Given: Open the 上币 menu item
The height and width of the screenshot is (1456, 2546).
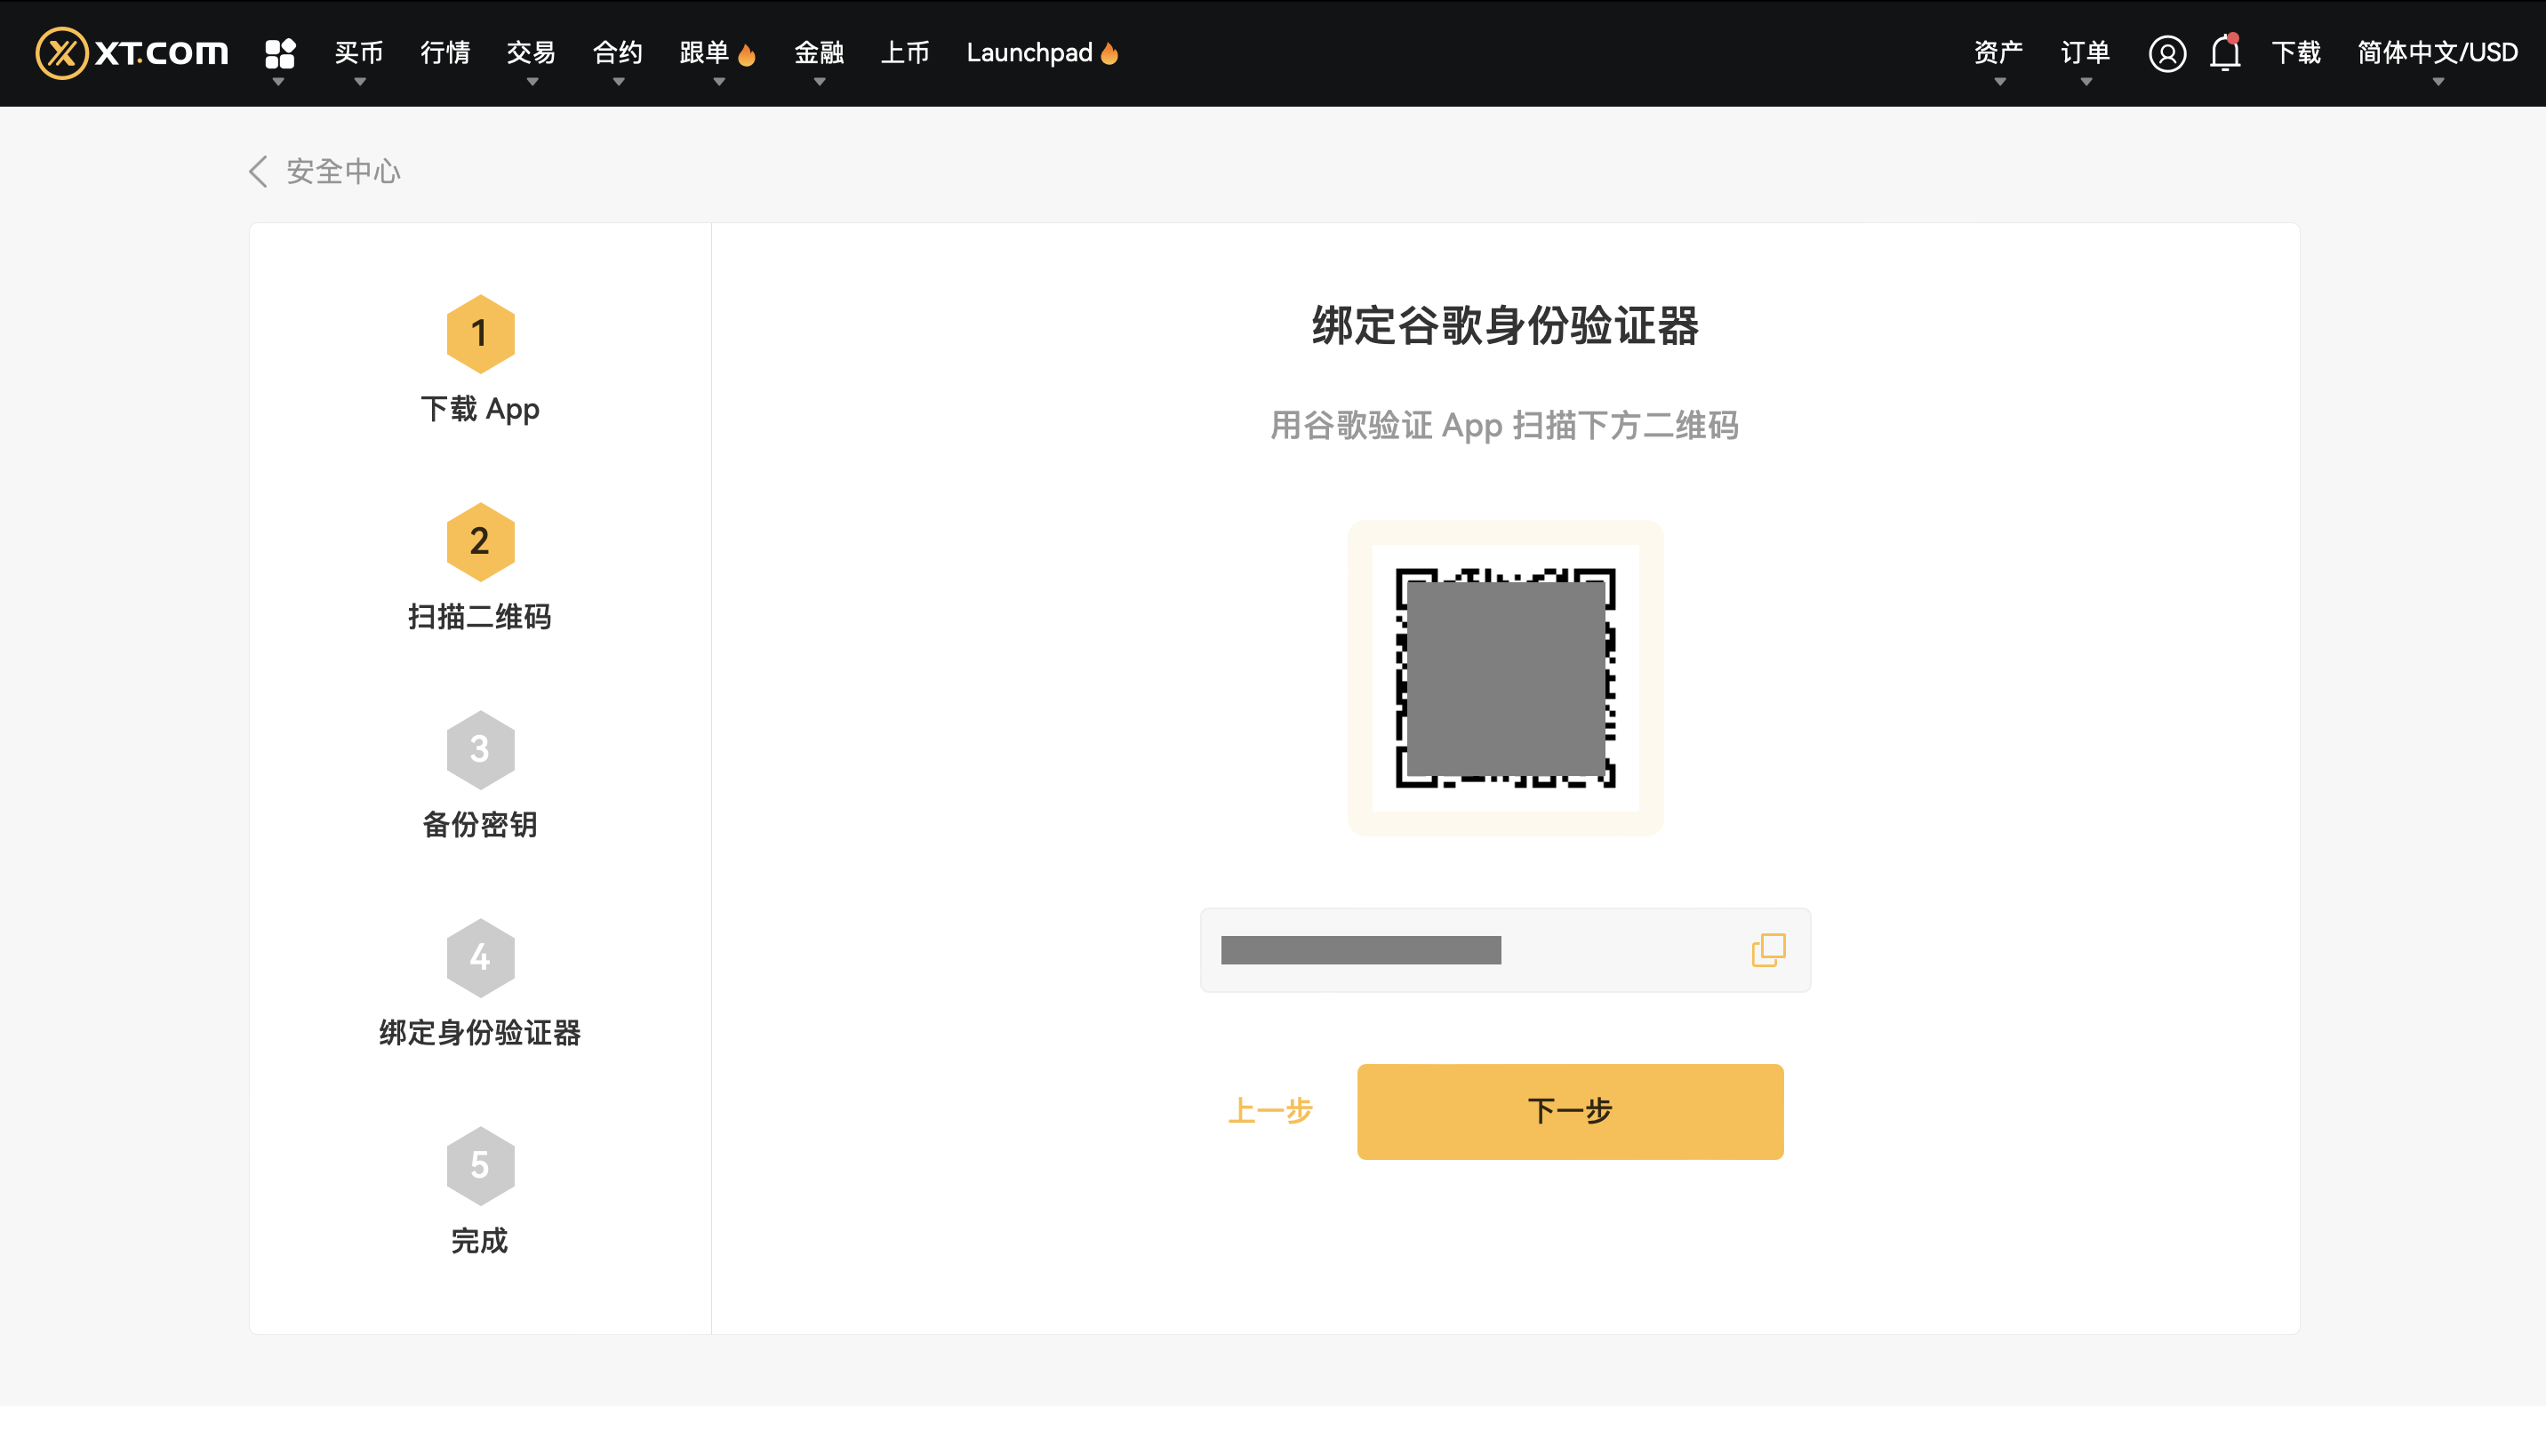Looking at the screenshot, I should pyautogui.click(x=905, y=53).
